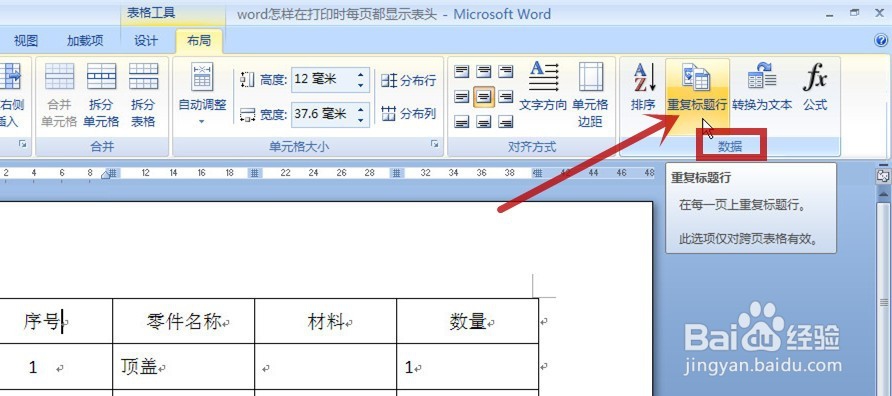Click the height (高度) input field
The height and width of the screenshot is (396, 892).
pyautogui.click(x=323, y=80)
